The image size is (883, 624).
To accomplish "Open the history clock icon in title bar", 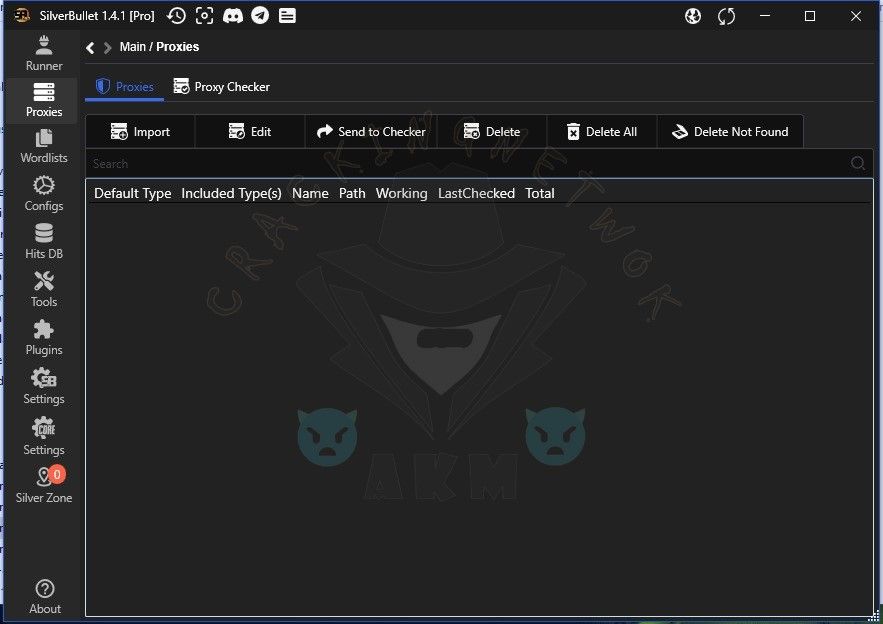I will point(176,16).
